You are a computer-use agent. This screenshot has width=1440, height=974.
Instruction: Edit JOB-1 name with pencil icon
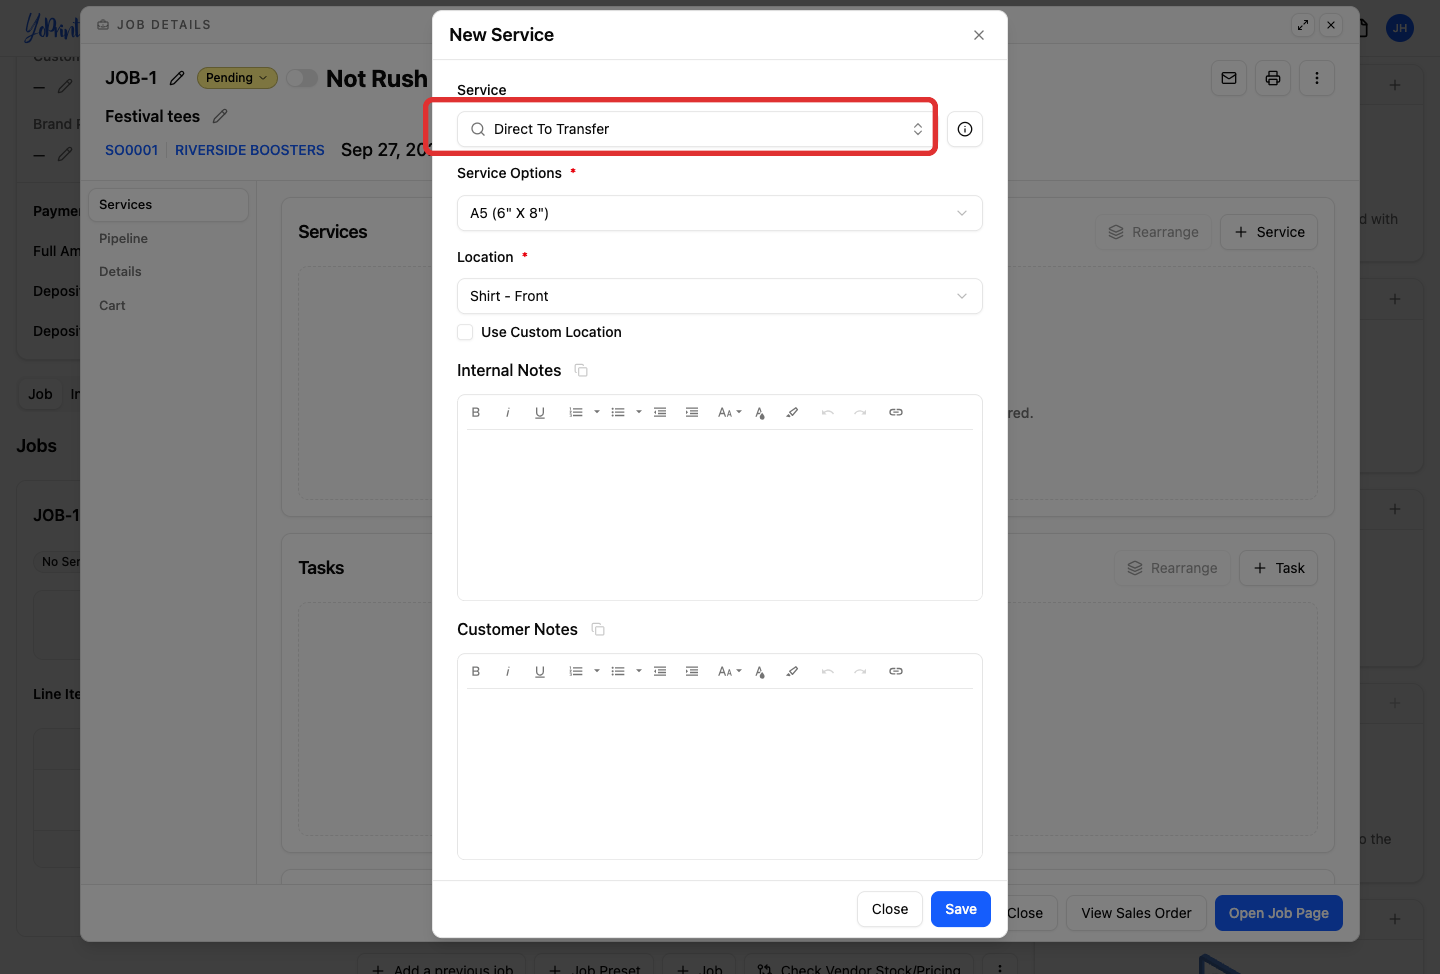click(177, 78)
